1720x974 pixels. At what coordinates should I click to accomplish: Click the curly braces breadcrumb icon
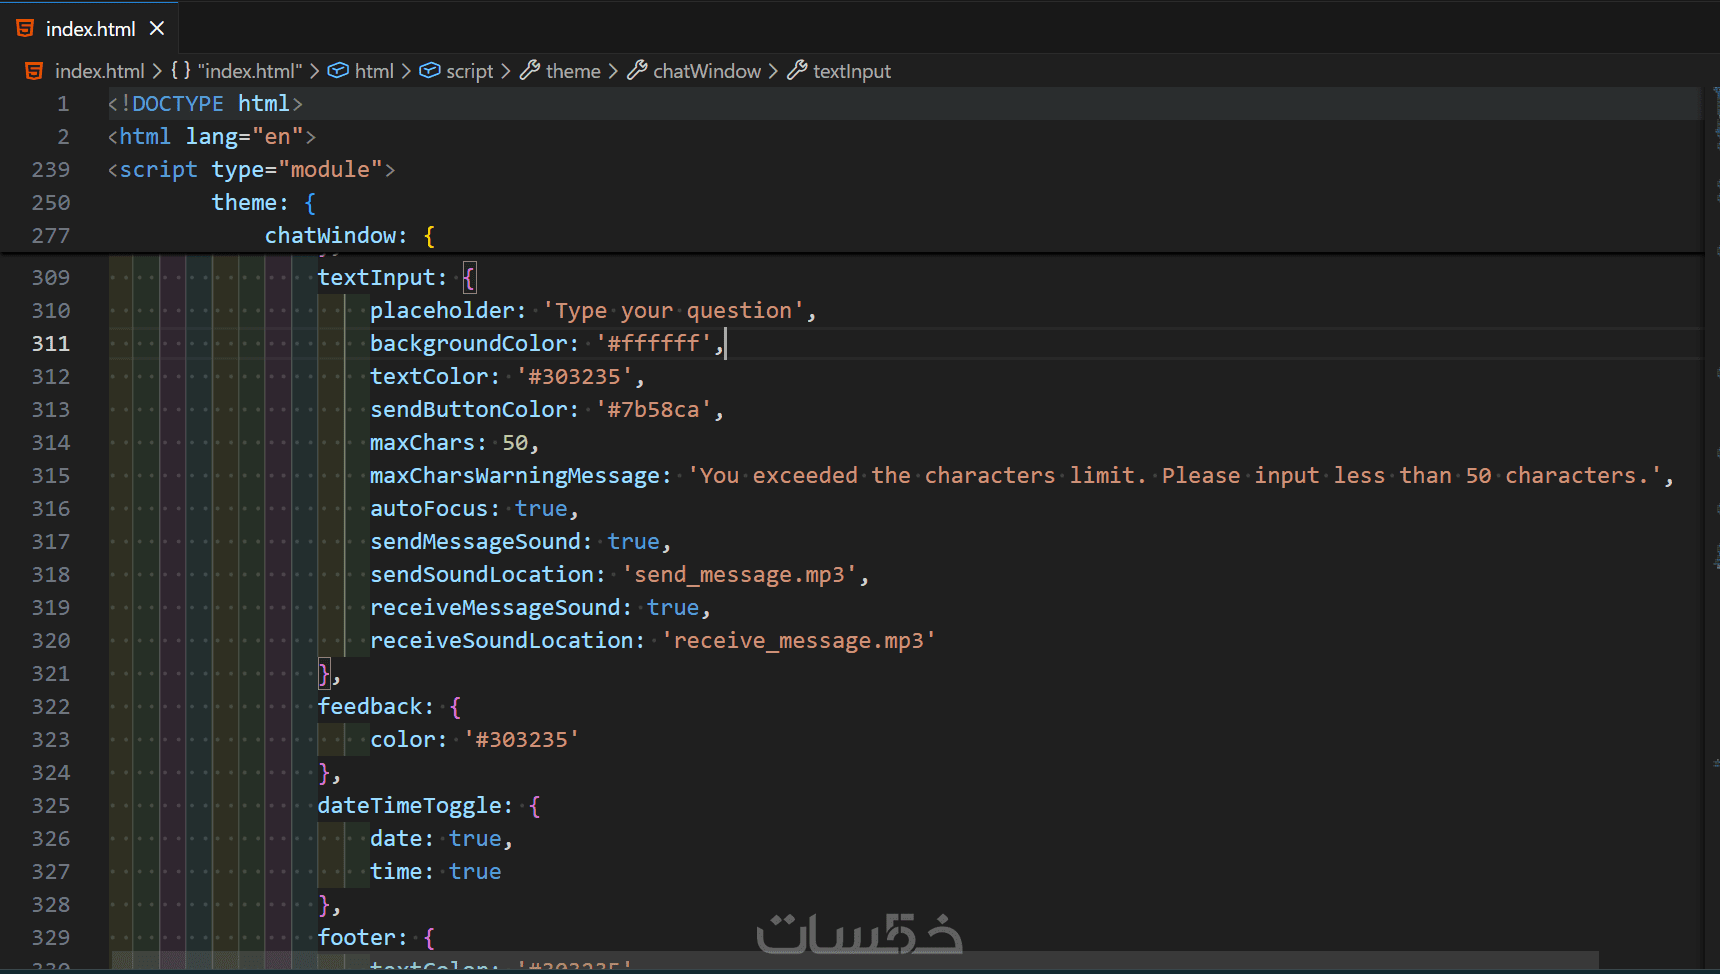[180, 71]
